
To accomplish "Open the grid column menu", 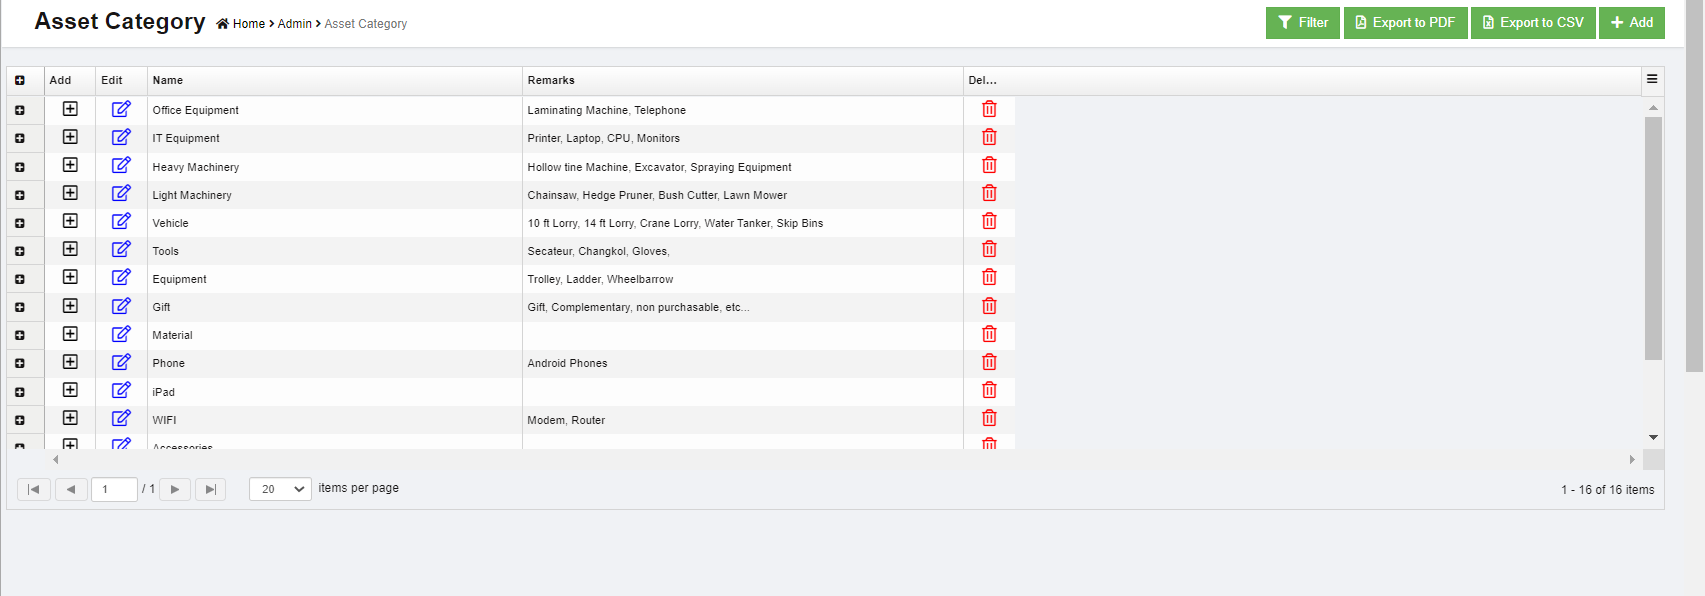I will [1652, 79].
